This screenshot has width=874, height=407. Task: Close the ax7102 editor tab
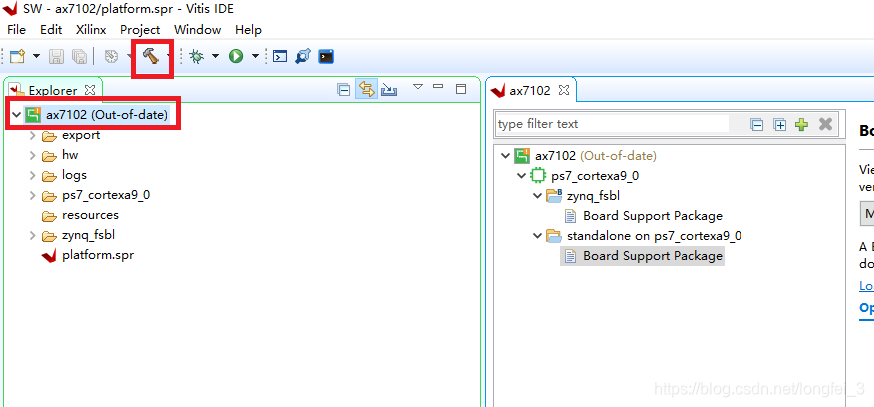564,90
